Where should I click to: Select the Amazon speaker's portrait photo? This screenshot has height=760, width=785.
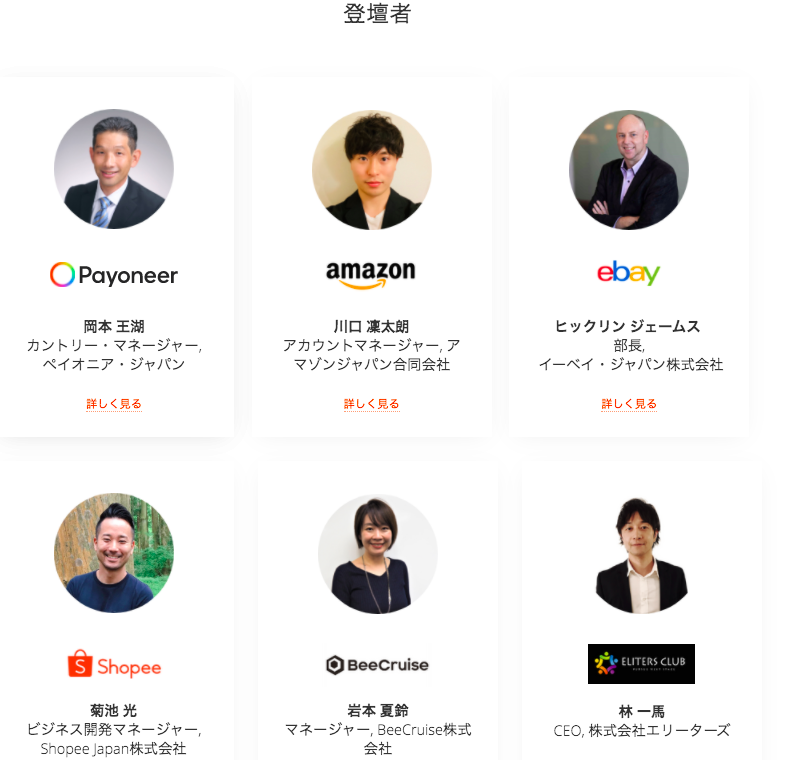pos(371,170)
